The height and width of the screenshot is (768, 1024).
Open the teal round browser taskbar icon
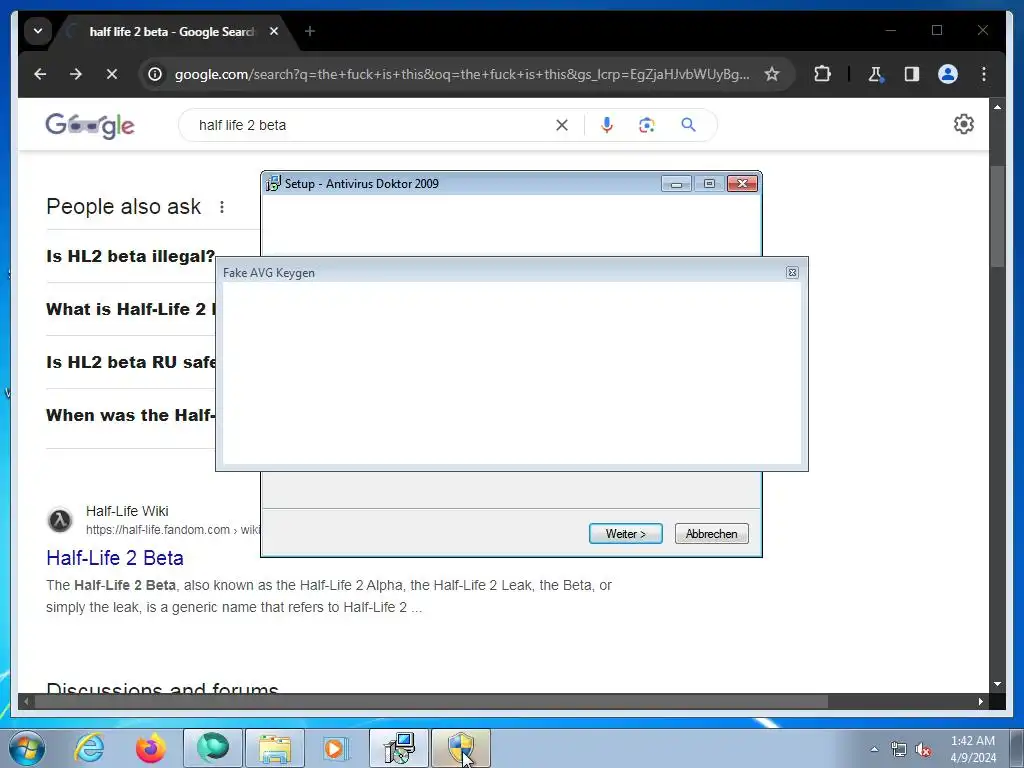[x=213, y=748]
